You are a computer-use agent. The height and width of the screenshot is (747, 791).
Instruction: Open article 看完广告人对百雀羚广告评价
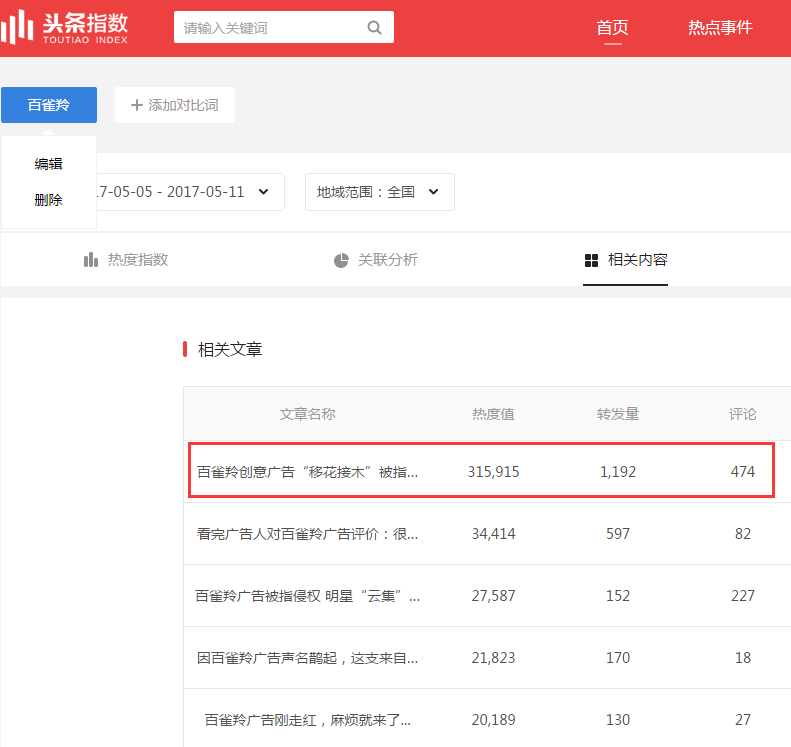[307, 534]
